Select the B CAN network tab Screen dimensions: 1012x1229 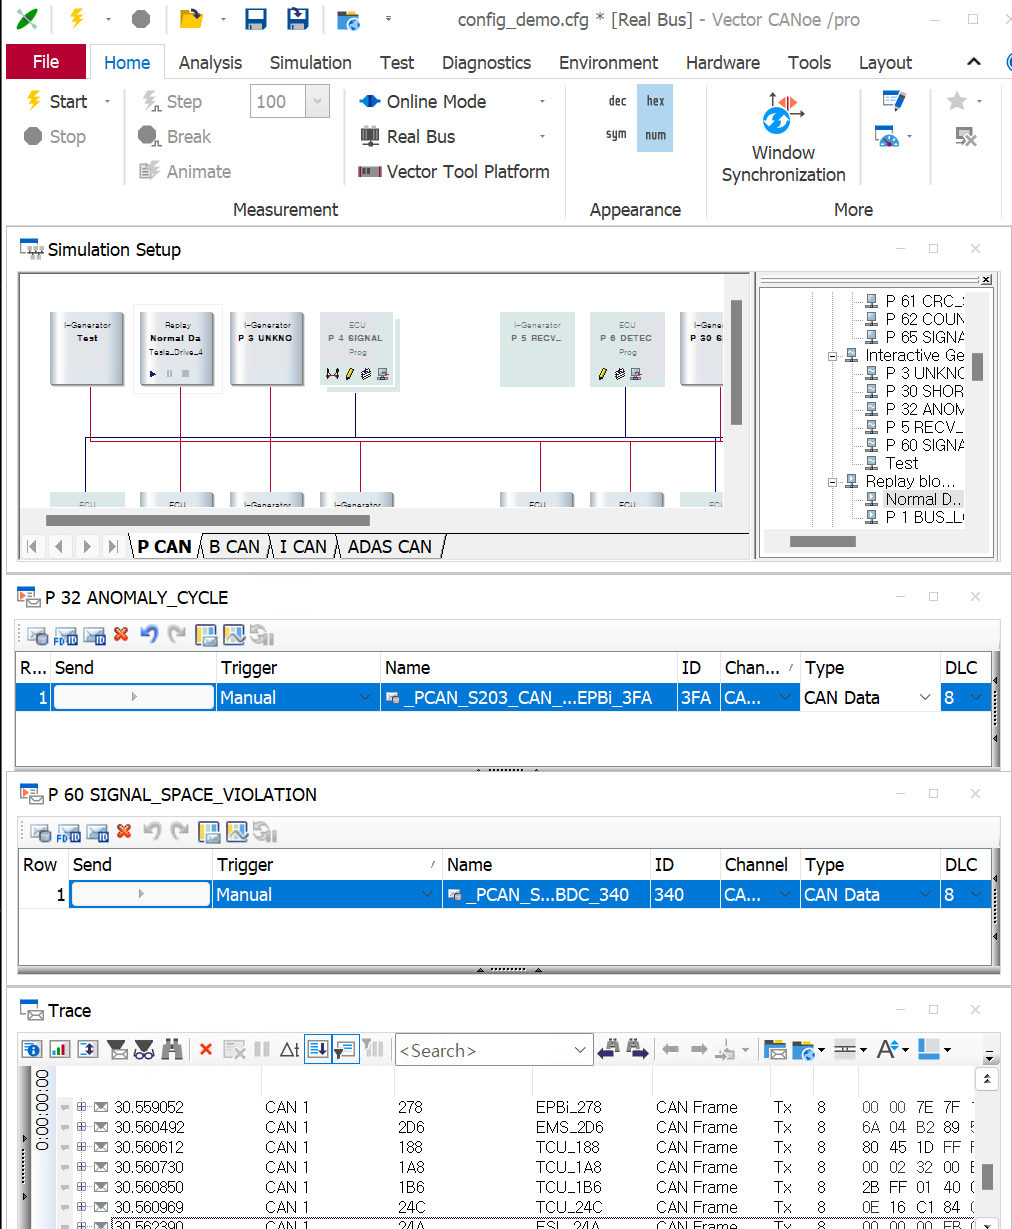pos(234,546)
